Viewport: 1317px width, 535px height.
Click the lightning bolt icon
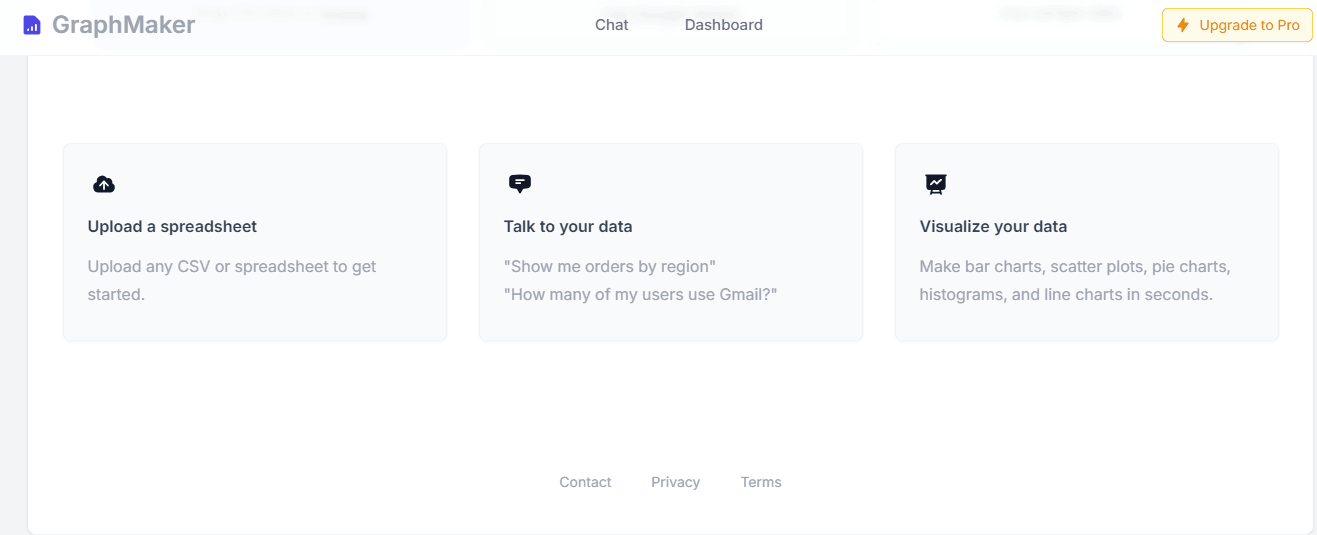(x=1183, y=25)
